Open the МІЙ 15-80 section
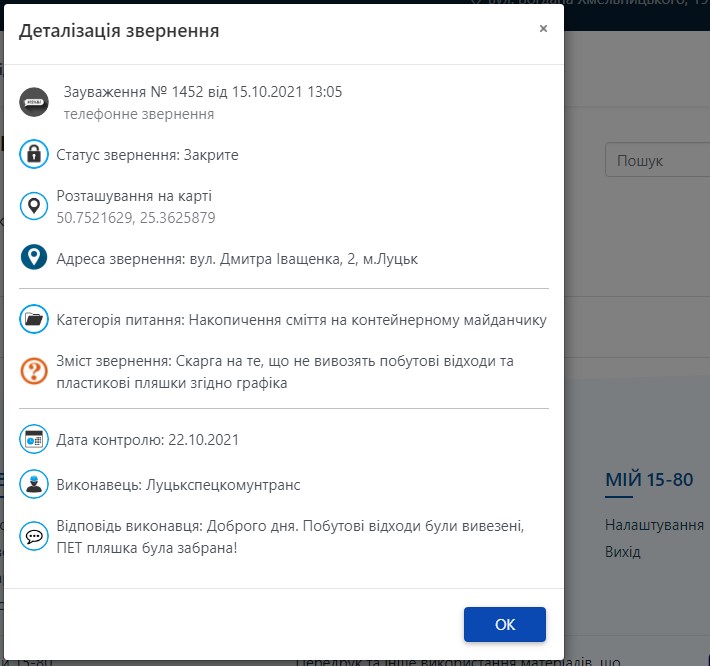Viewport: 710px width, 666px height. point(648,480)
